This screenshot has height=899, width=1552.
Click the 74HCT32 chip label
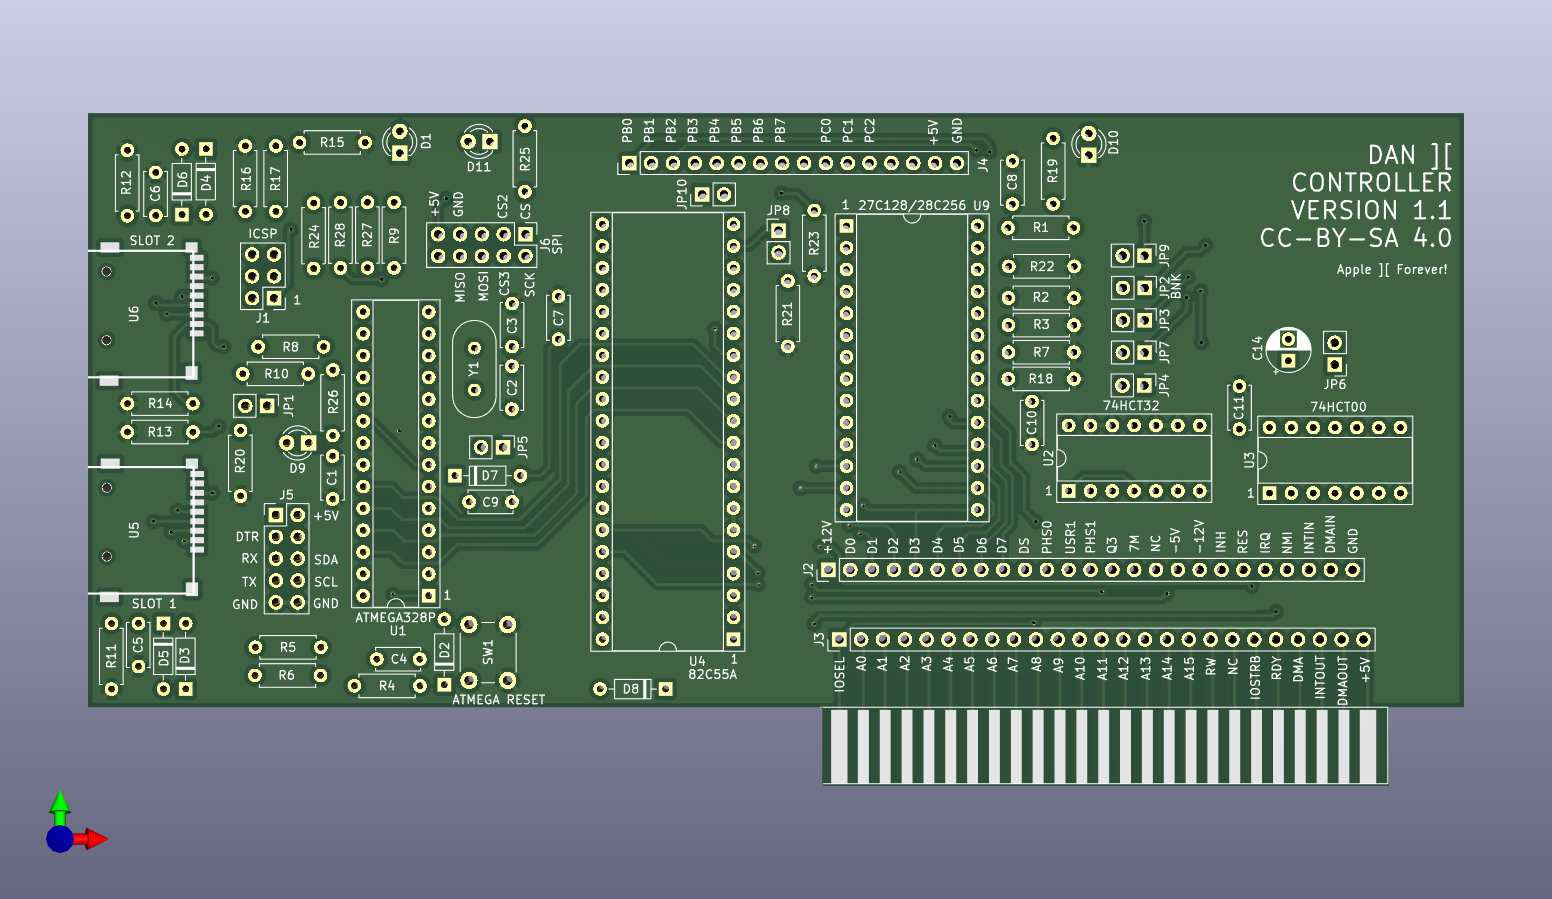click(1131, 406)
